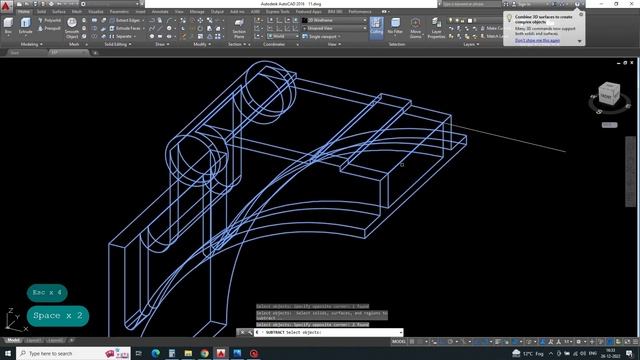This screenshot has width=640, height=360.
Task: Open the Surface ribbon tab
Action: tap(59, 12)
